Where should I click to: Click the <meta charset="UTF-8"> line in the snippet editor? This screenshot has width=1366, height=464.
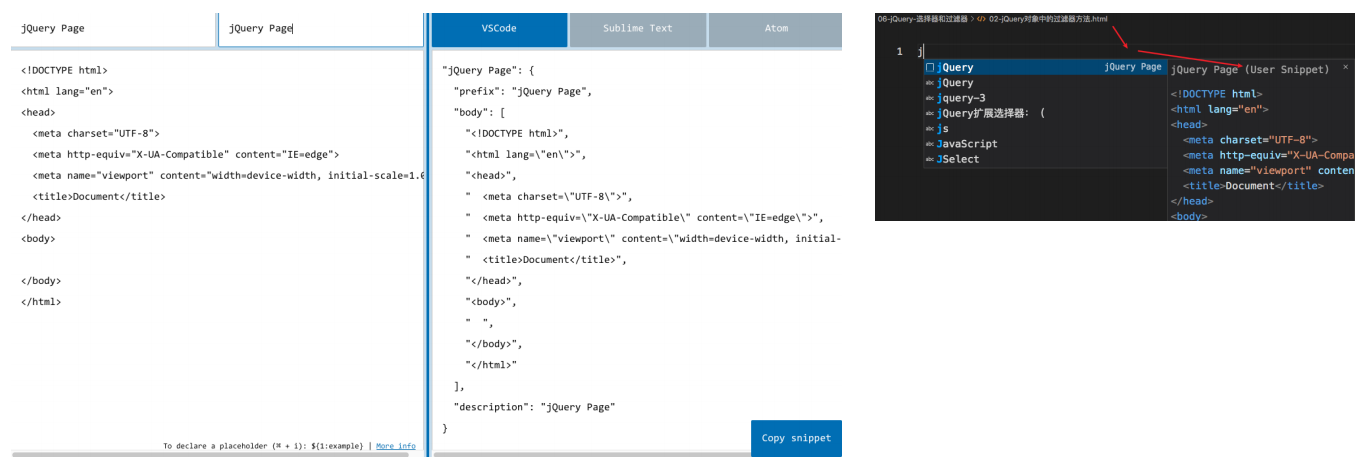coord(96,133)
